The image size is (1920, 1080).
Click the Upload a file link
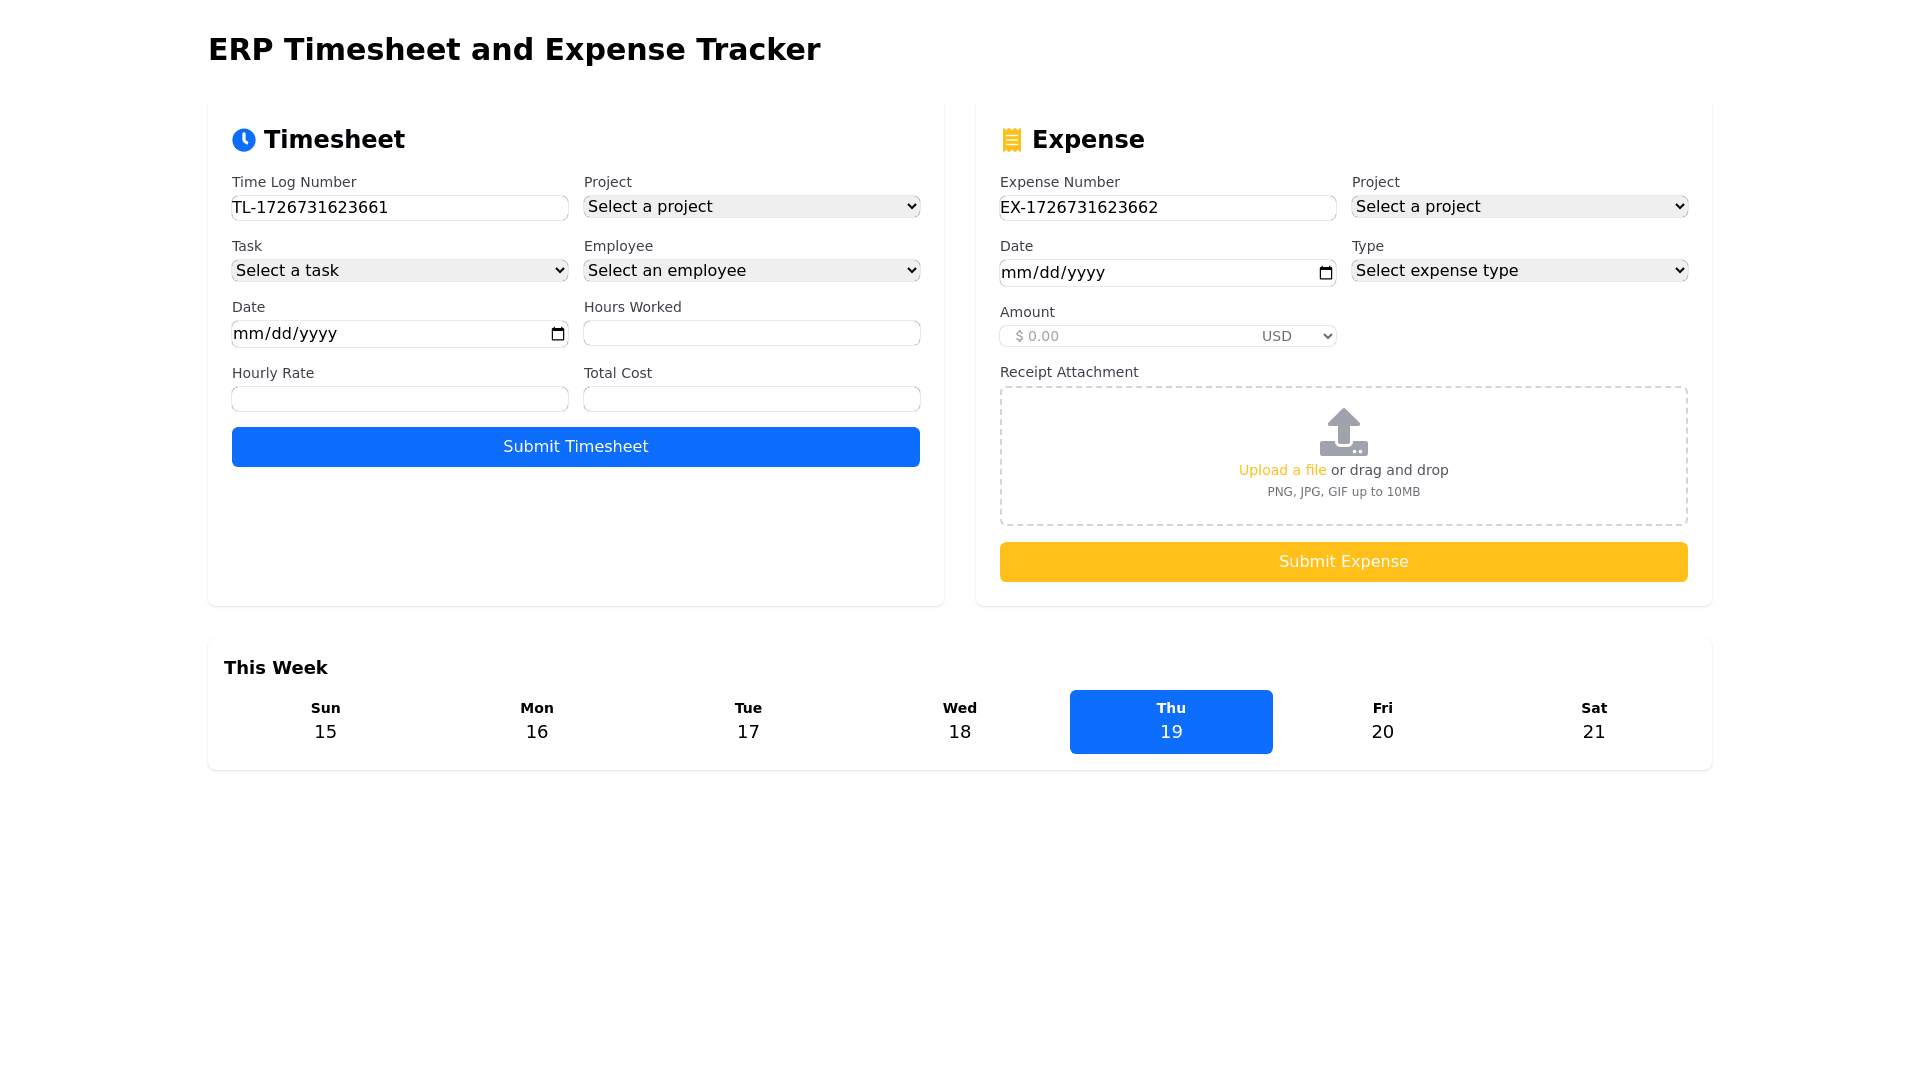pos(1282,470)
